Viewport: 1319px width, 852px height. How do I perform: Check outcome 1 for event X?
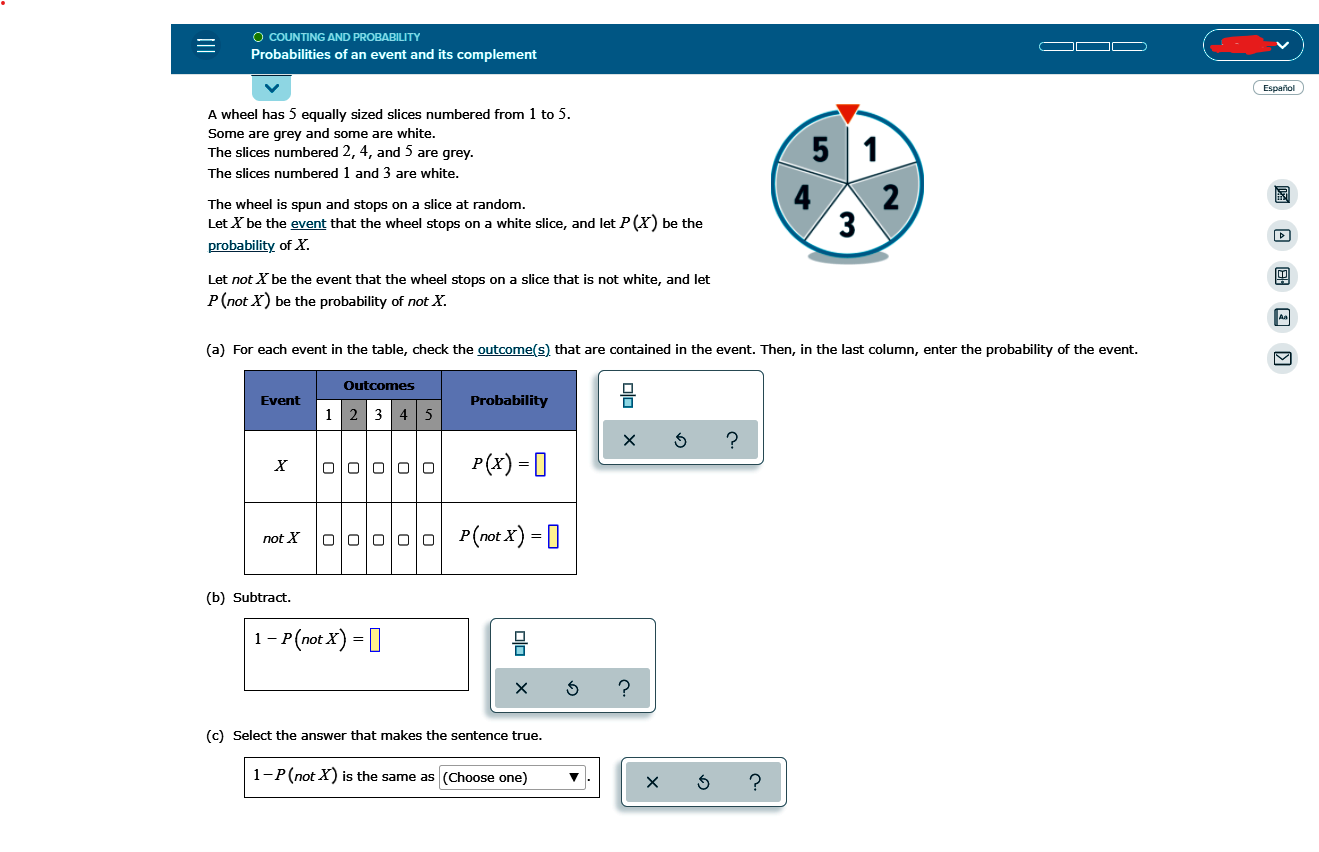[328, 466]
